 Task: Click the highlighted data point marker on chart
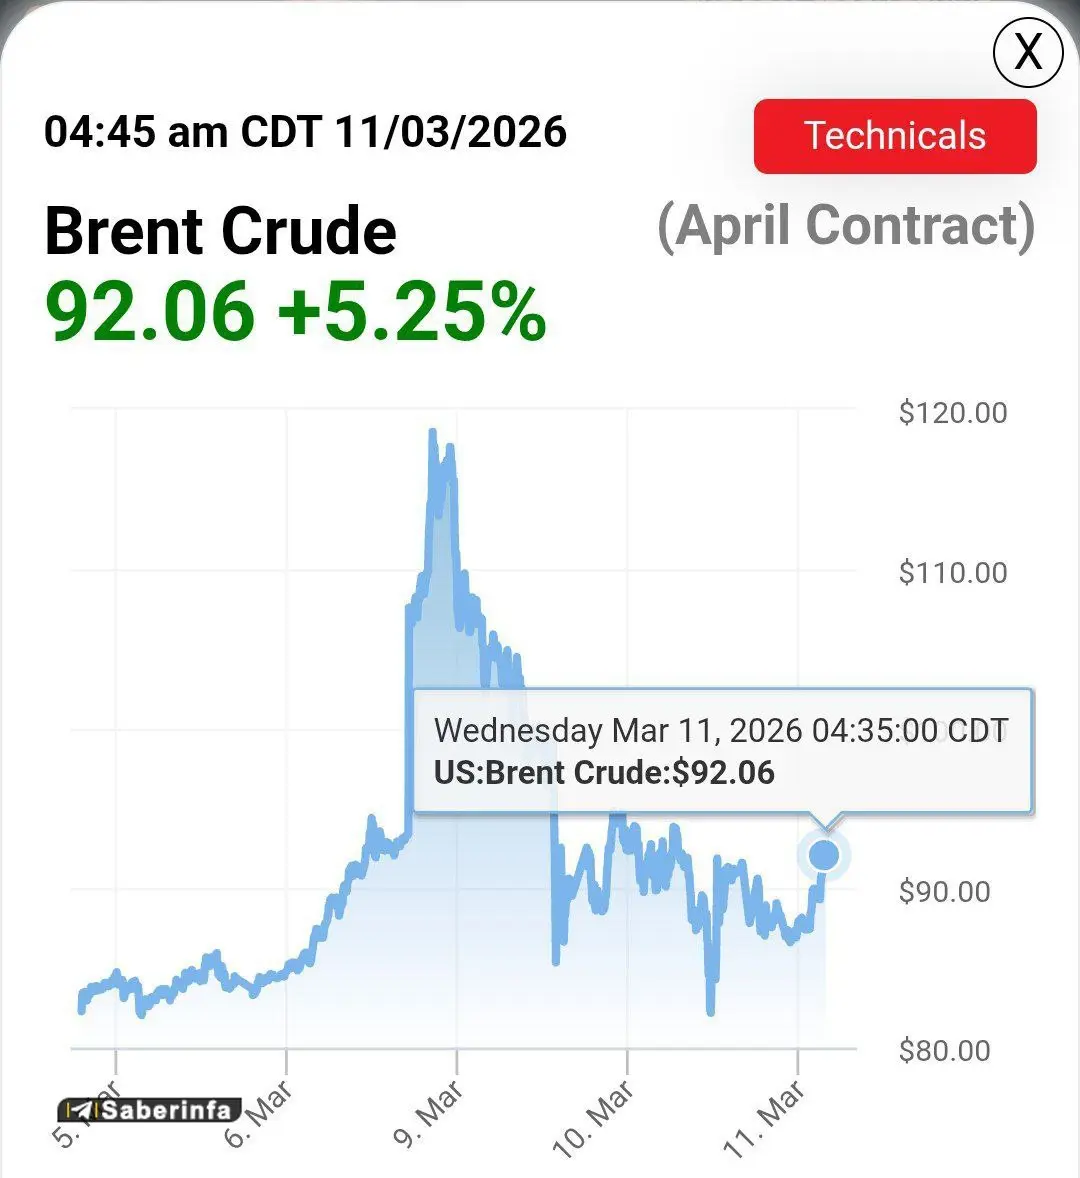[824, 855]
